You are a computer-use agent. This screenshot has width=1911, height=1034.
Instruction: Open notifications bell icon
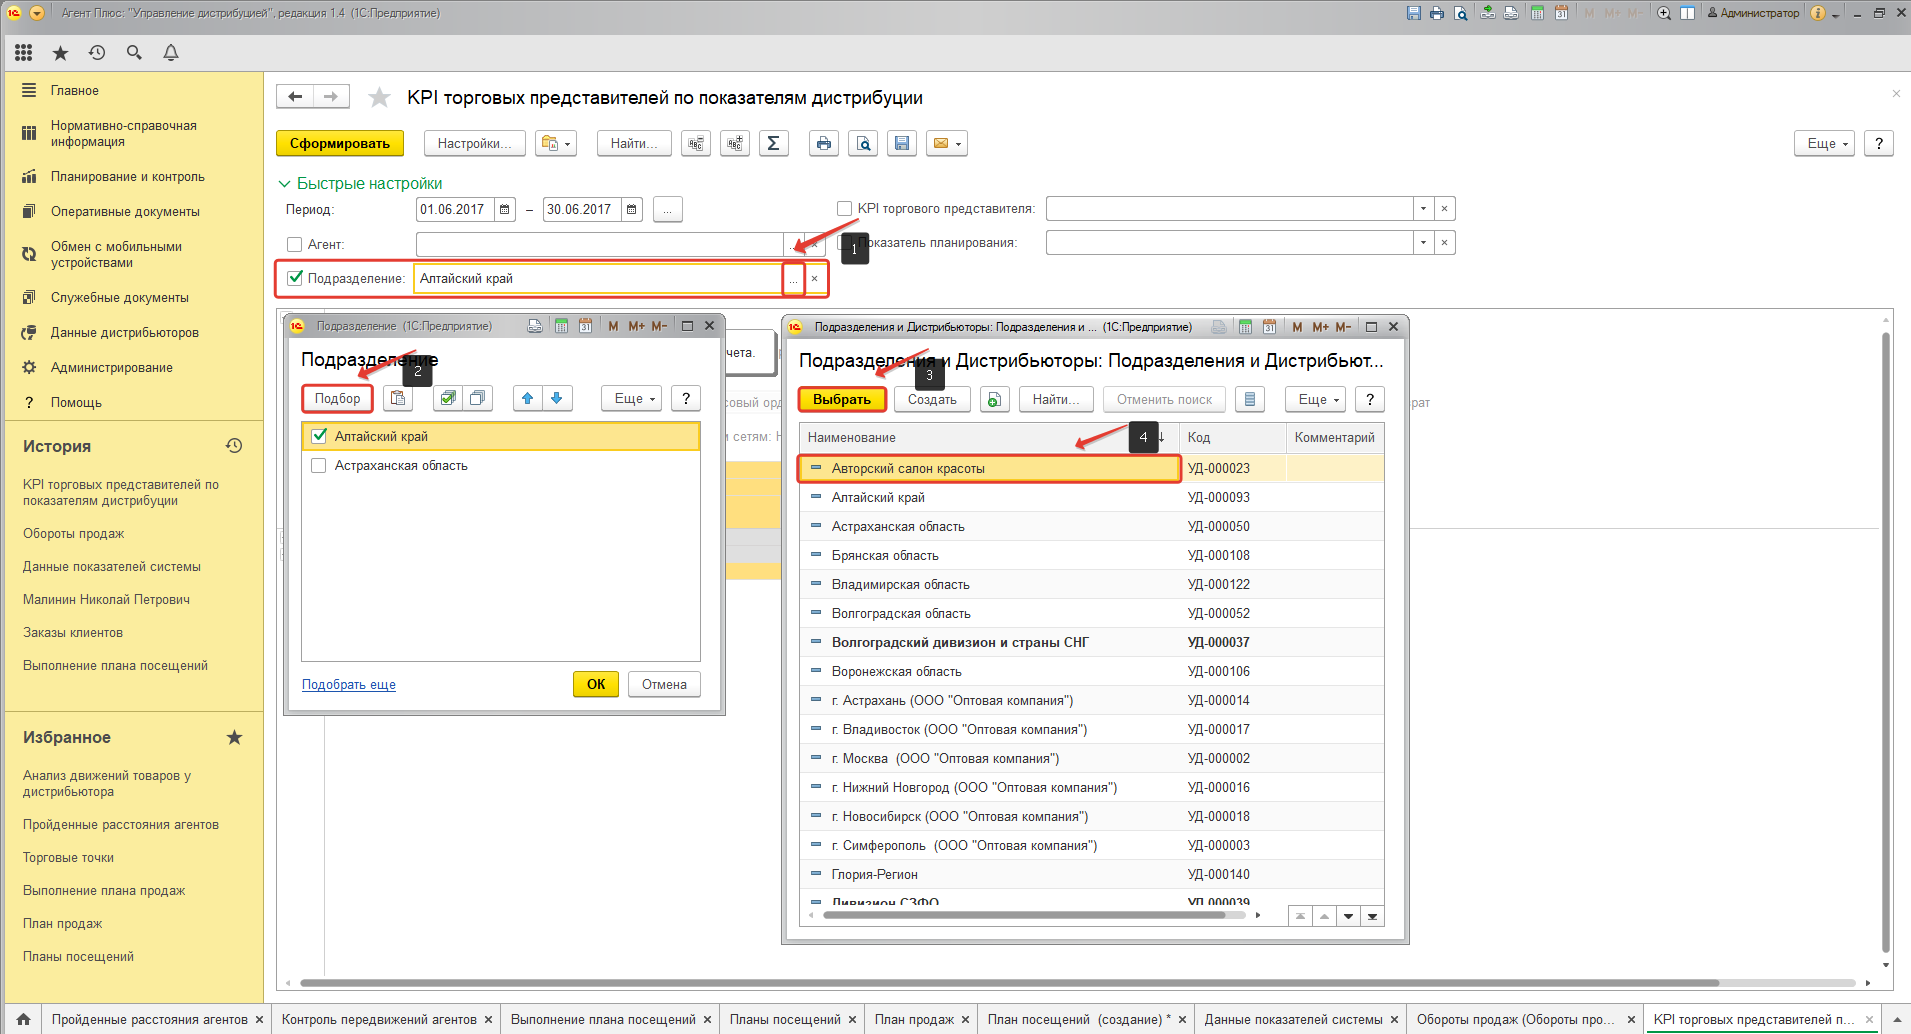(x=171, y=53)
